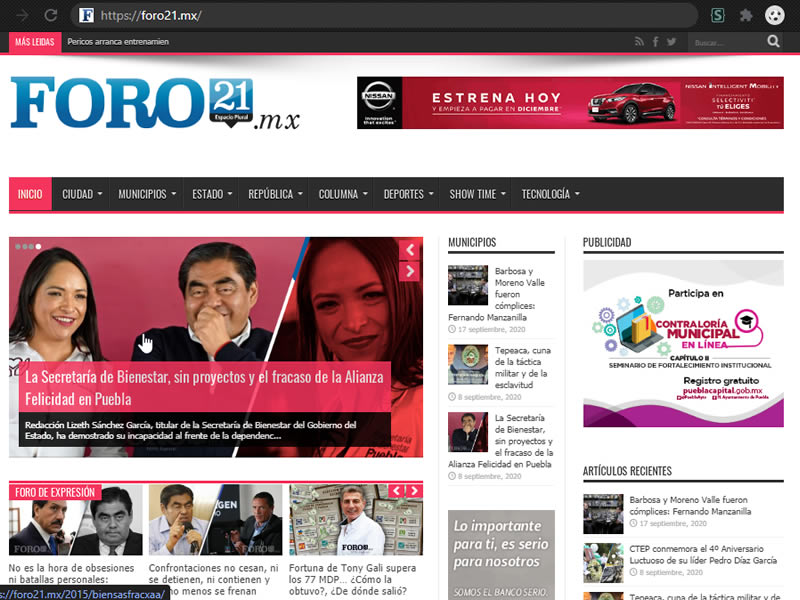Viewport: 800px width, 600px height.
Task: Select the fourth slider pagination dot
Action: click(38, 247)
